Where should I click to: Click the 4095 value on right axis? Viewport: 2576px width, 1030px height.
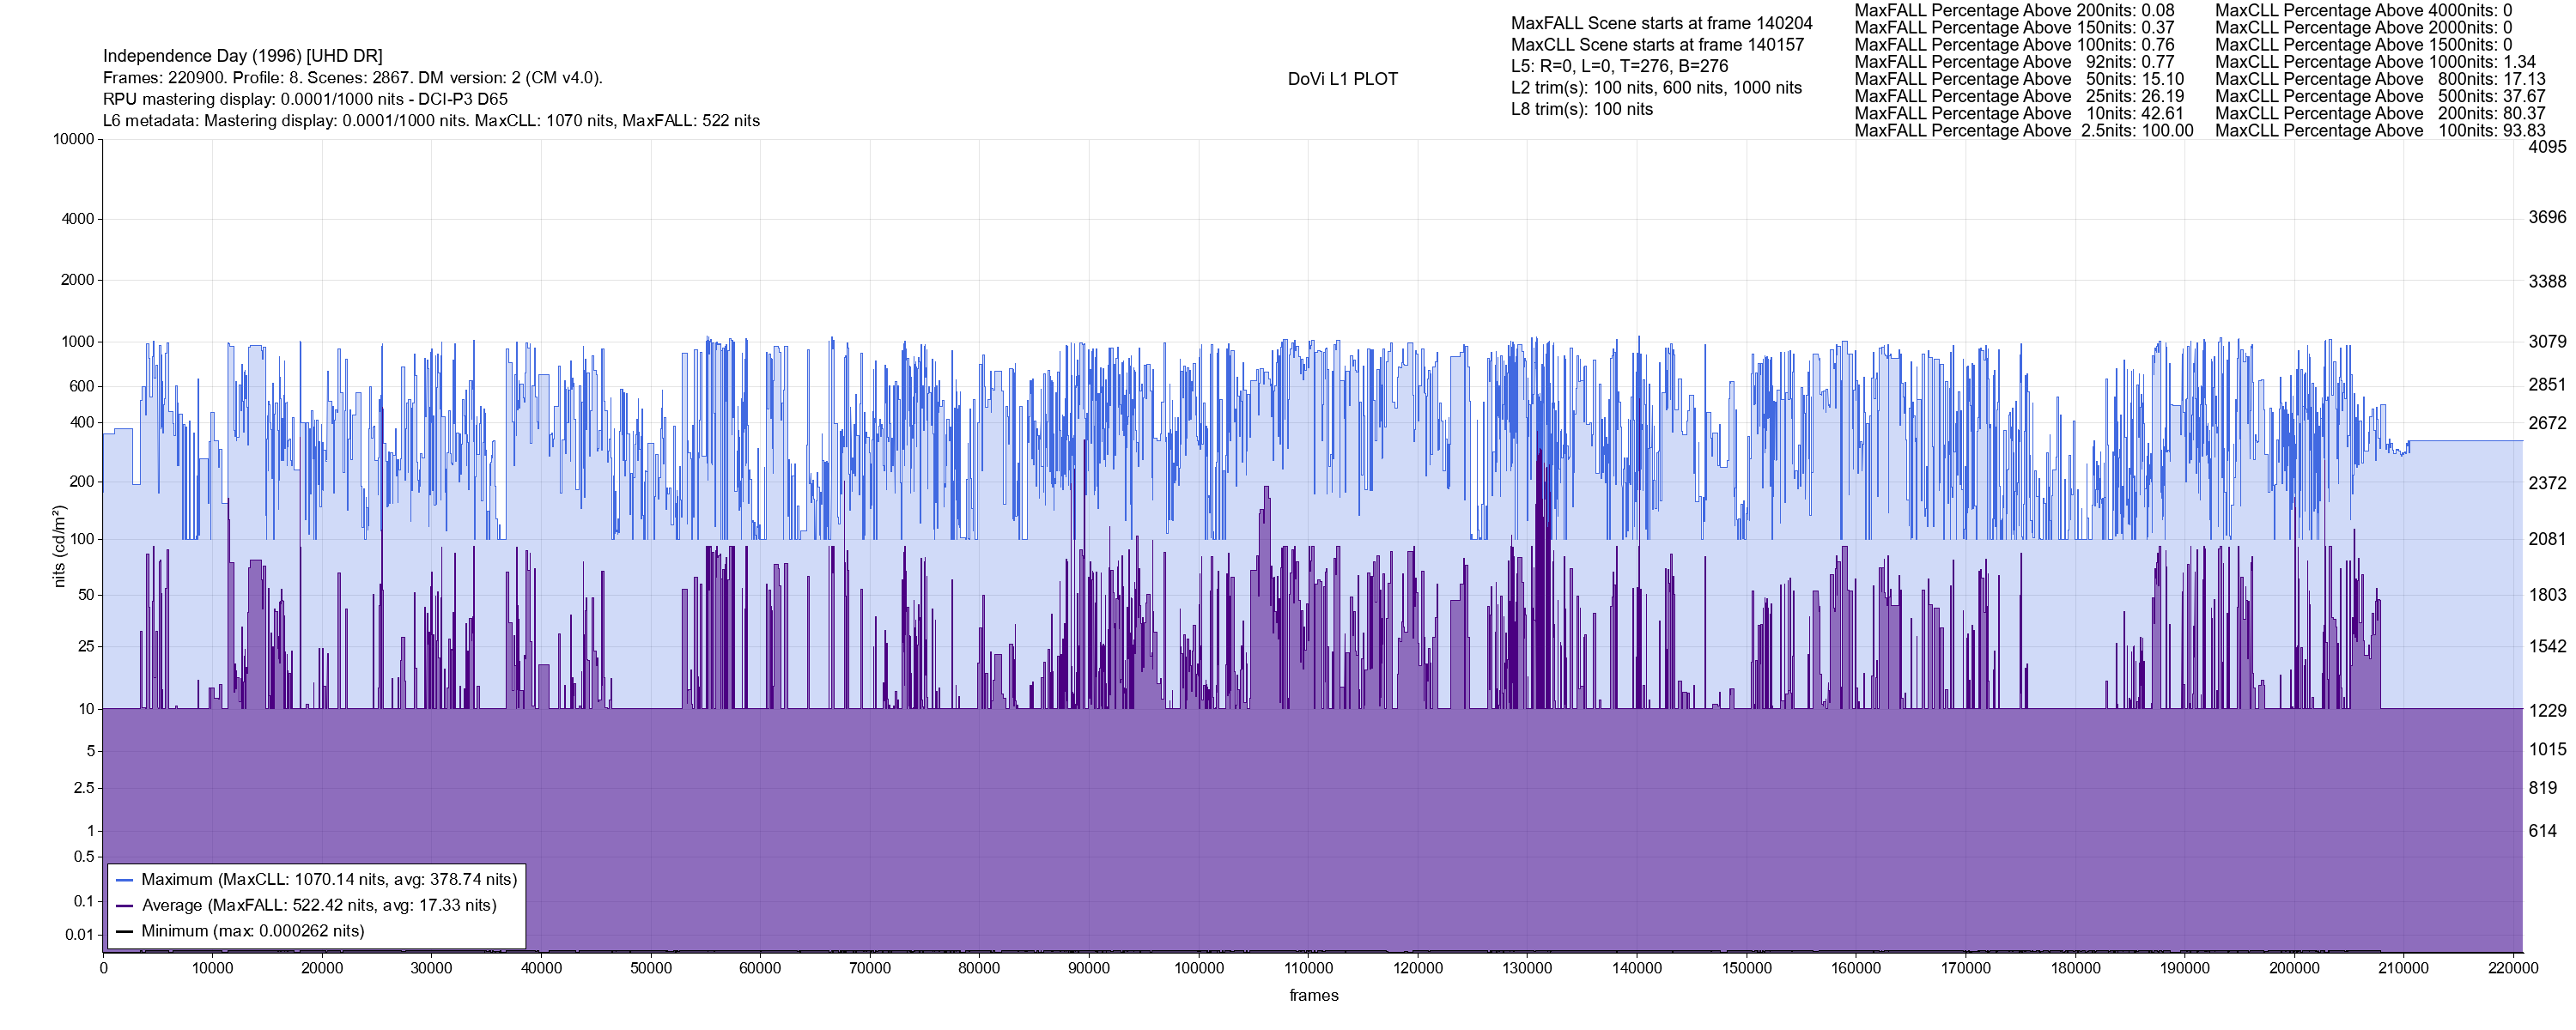click(2546, 147)
